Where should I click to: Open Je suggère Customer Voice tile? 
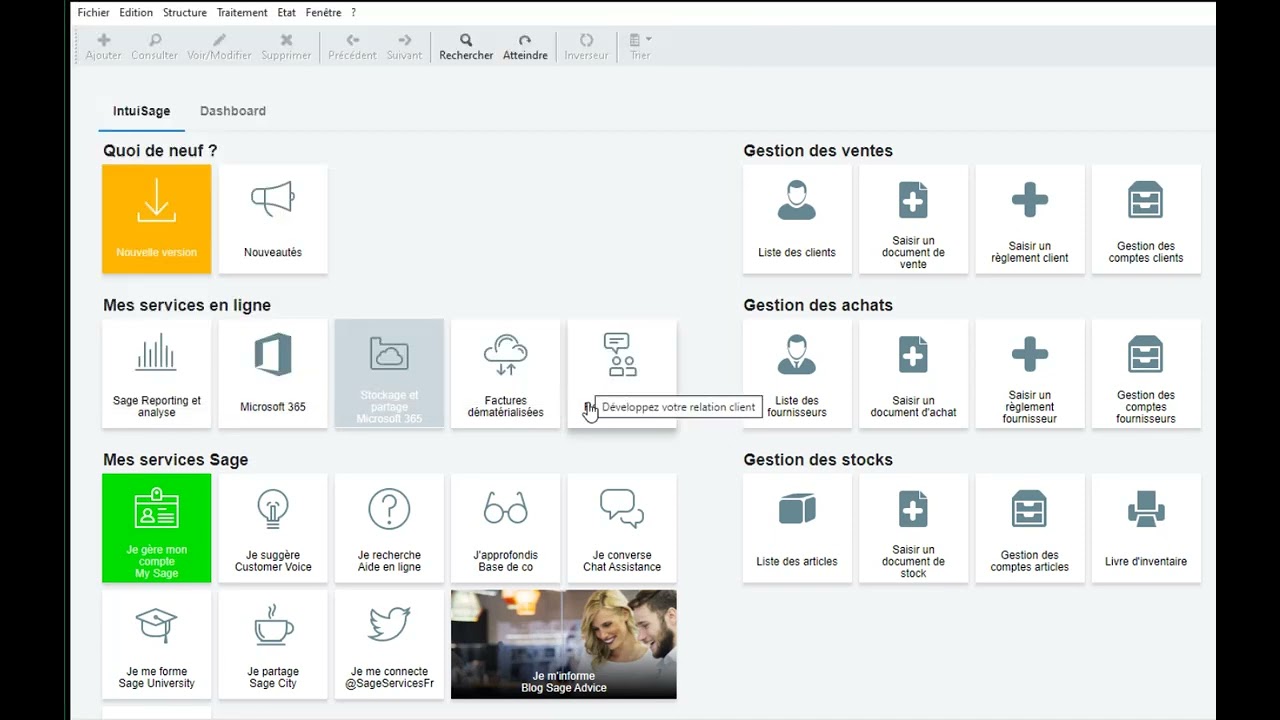(273, 528)
